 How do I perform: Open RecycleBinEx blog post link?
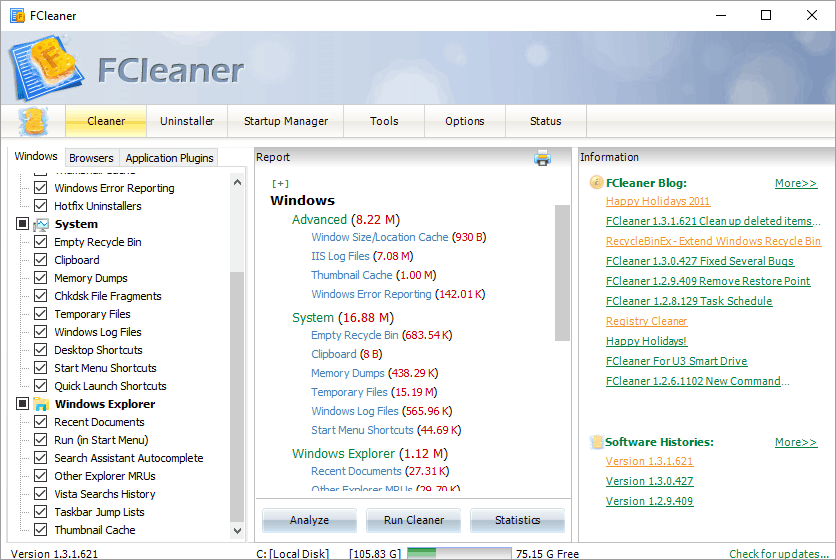(713, 241)
